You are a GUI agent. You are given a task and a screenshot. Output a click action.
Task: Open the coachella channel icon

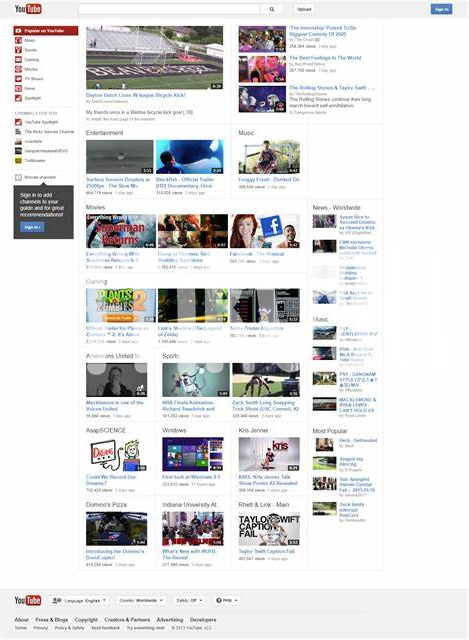click(18, 141)
